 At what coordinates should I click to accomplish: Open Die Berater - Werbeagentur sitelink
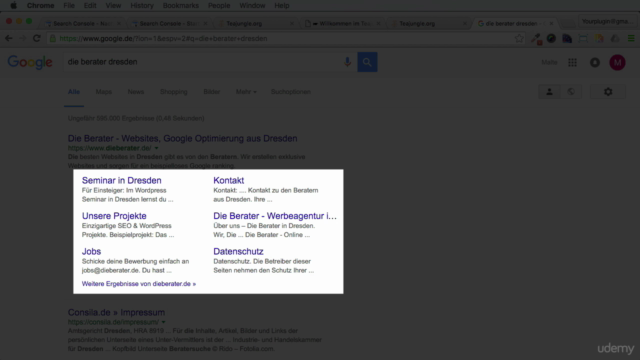[275, 216]
